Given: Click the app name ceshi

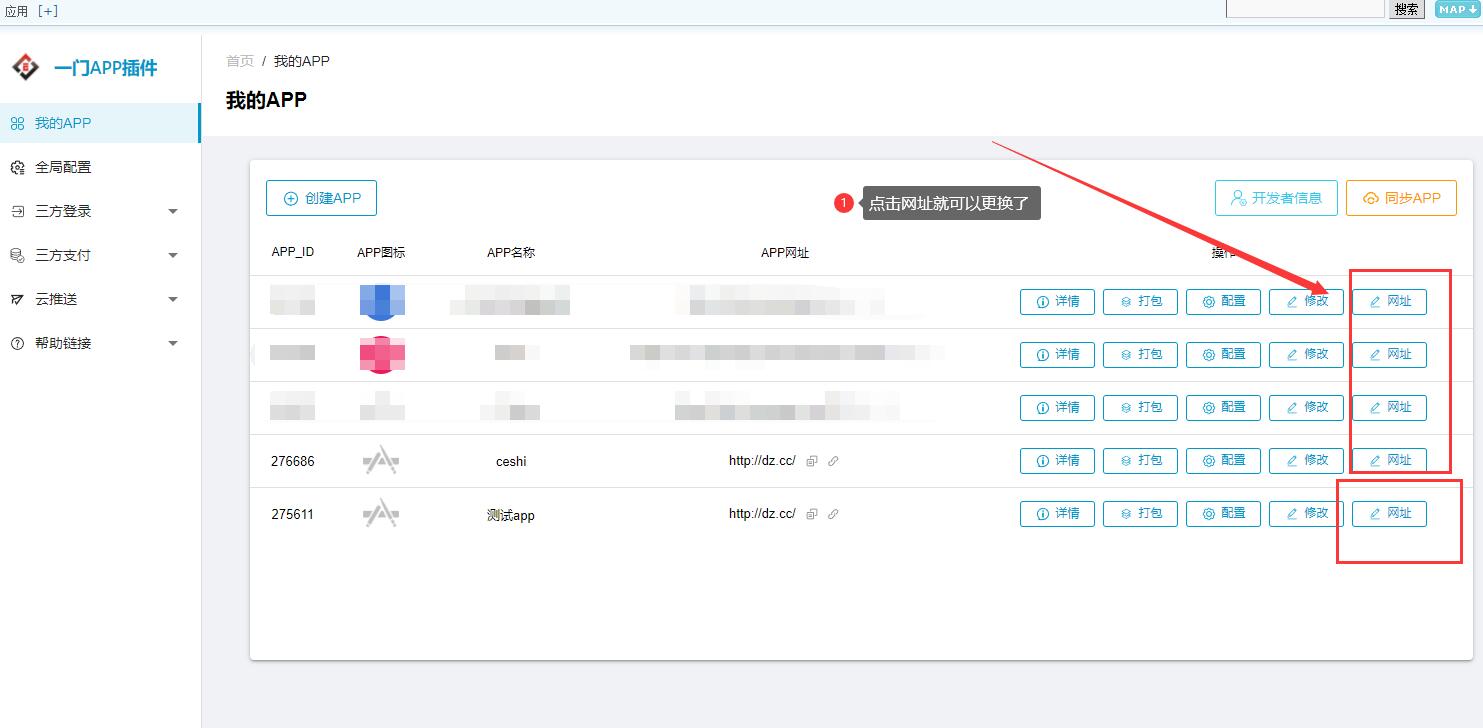Looking at the screenshot, I should click(511, 461).
